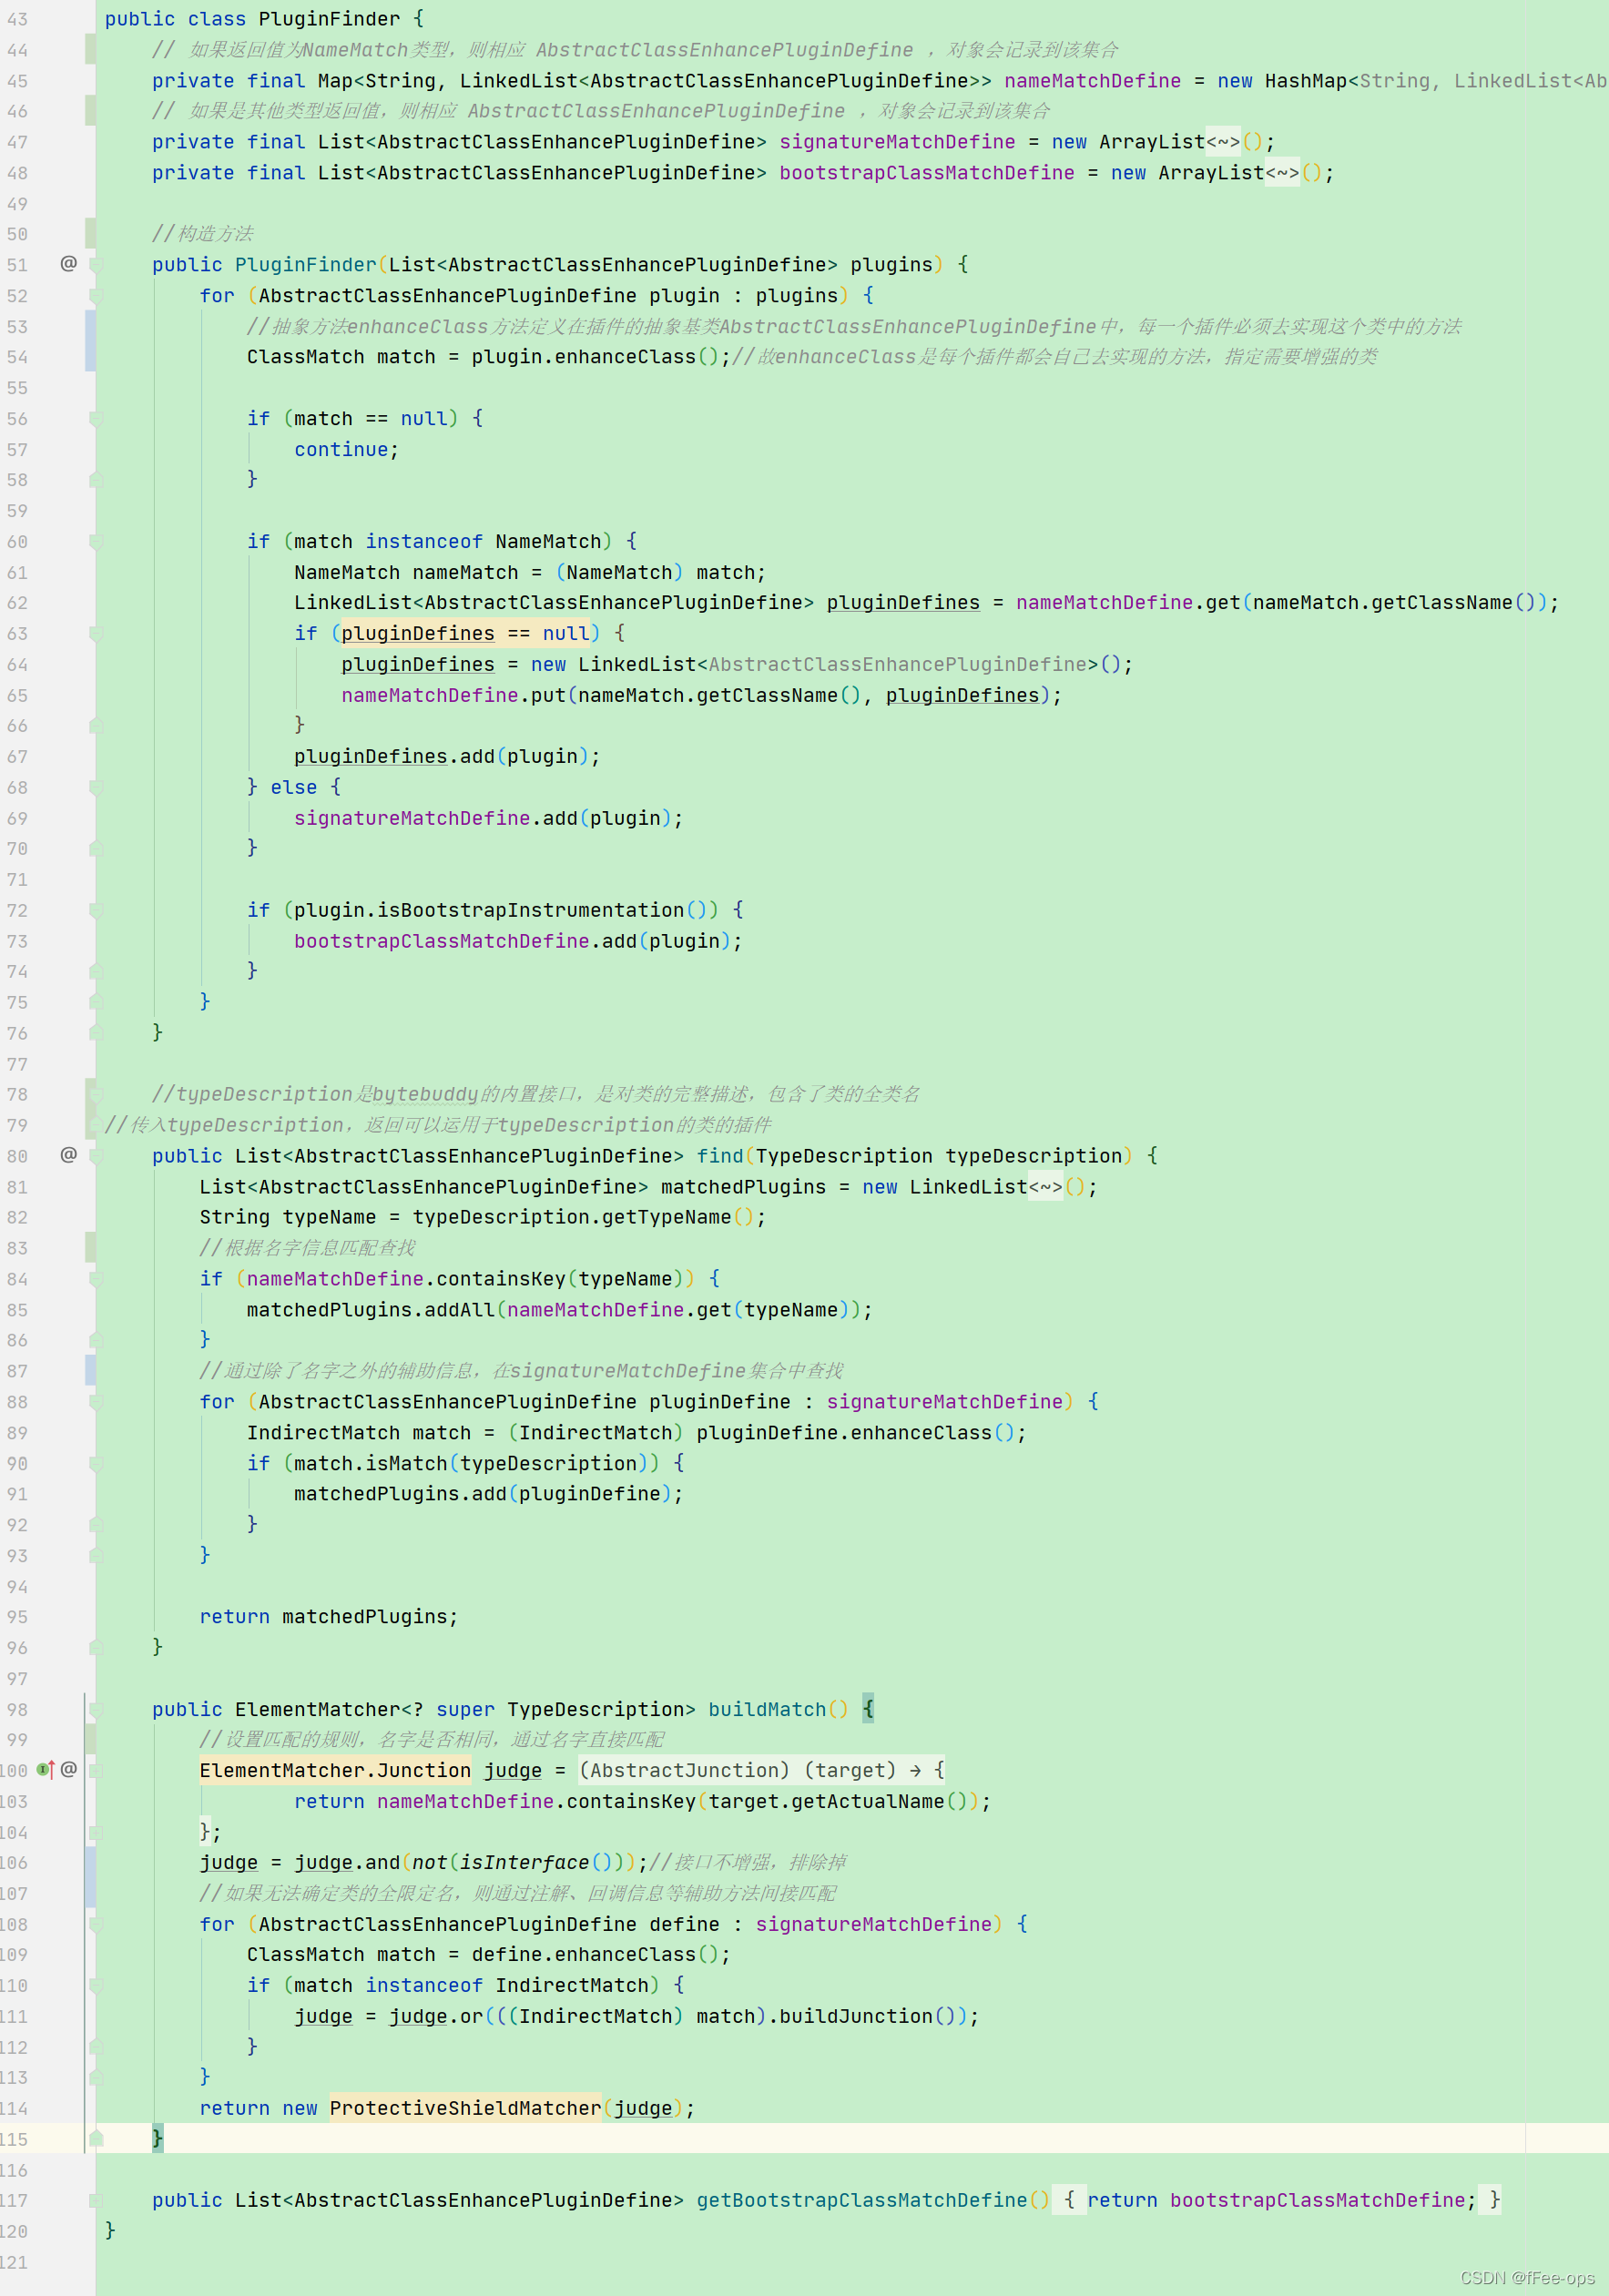
Task: Expand the folded <~> in bootstrapClassMatchDefine declaration
Action: [1282, 173]
